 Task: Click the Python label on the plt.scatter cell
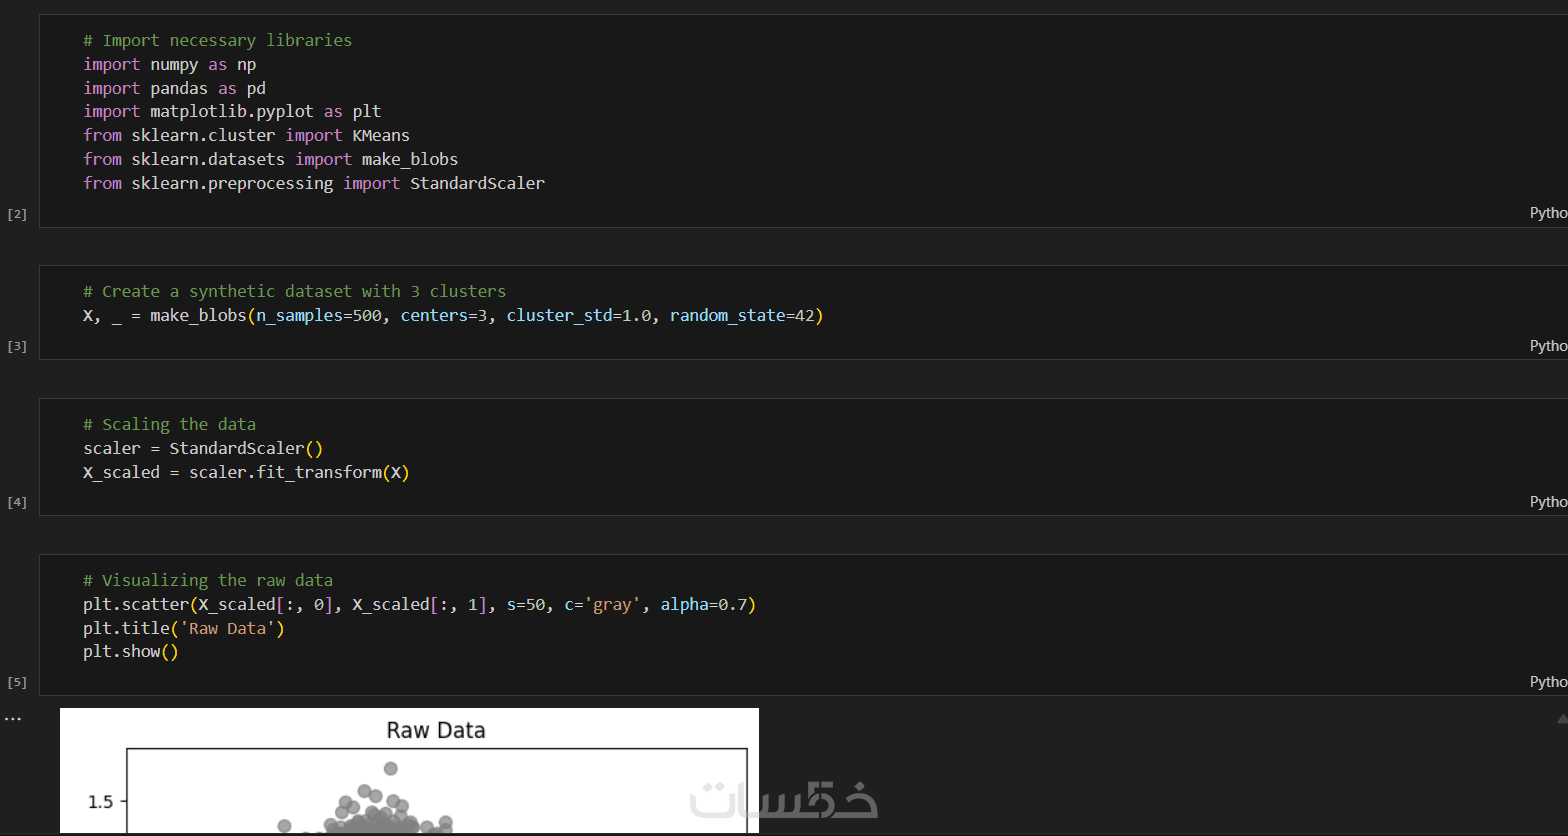[x=1548, y=681]
